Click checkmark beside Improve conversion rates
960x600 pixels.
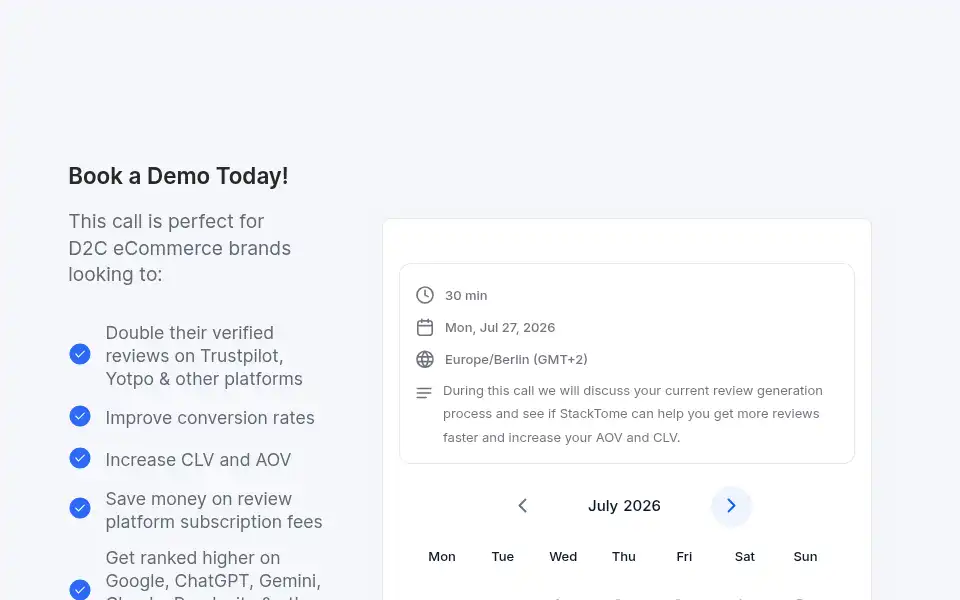[80, 416]
